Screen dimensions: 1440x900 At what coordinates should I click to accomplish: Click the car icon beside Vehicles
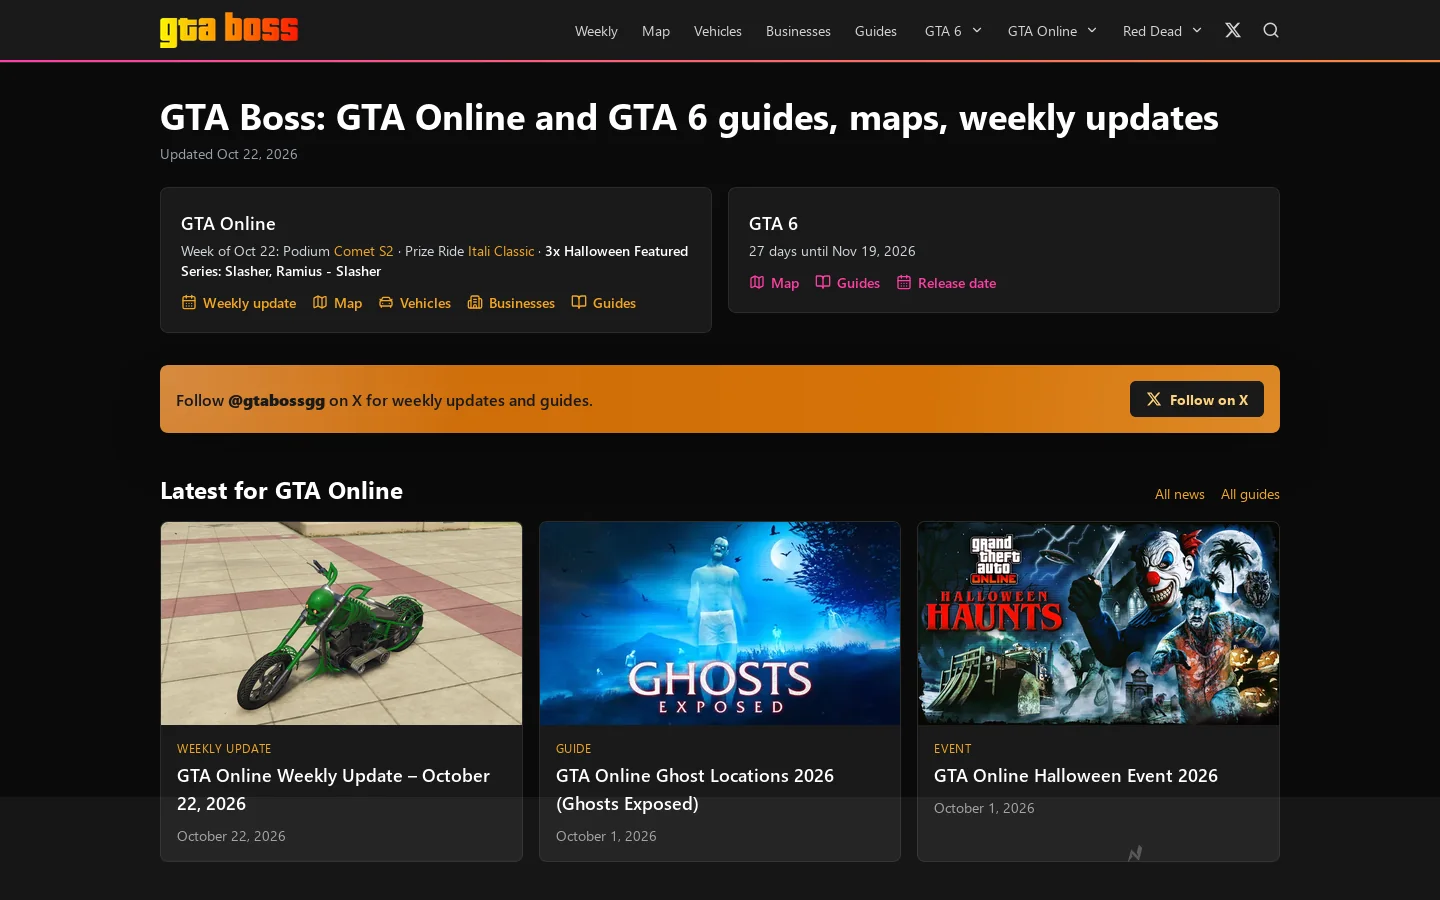386,302
